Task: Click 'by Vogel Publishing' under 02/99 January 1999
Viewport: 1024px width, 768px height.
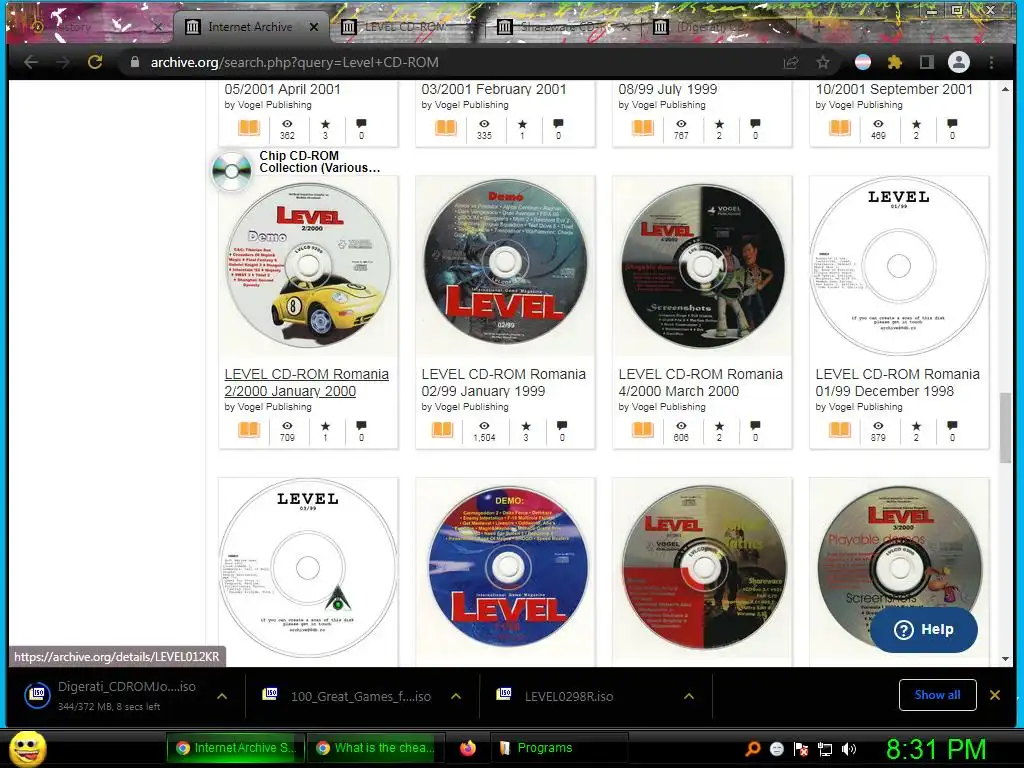Action: (x=465, y=406)
